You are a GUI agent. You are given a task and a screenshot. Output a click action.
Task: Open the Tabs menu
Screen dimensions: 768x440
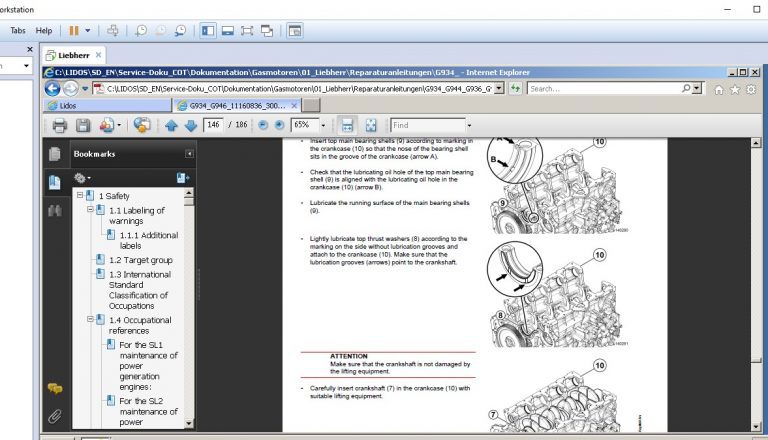pos(18,30)
